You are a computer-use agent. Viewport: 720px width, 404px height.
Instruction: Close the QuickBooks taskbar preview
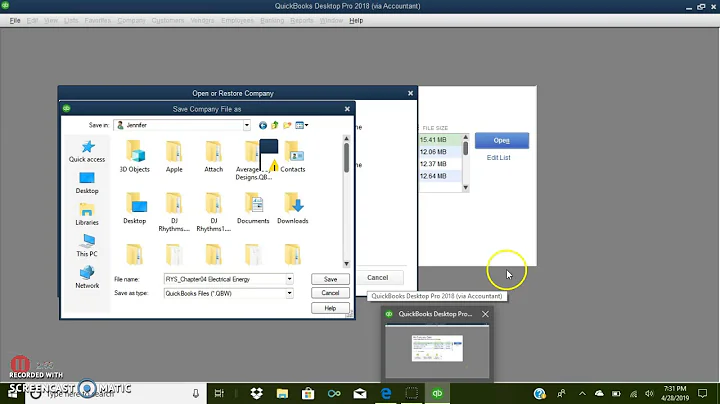click(485, 314)
